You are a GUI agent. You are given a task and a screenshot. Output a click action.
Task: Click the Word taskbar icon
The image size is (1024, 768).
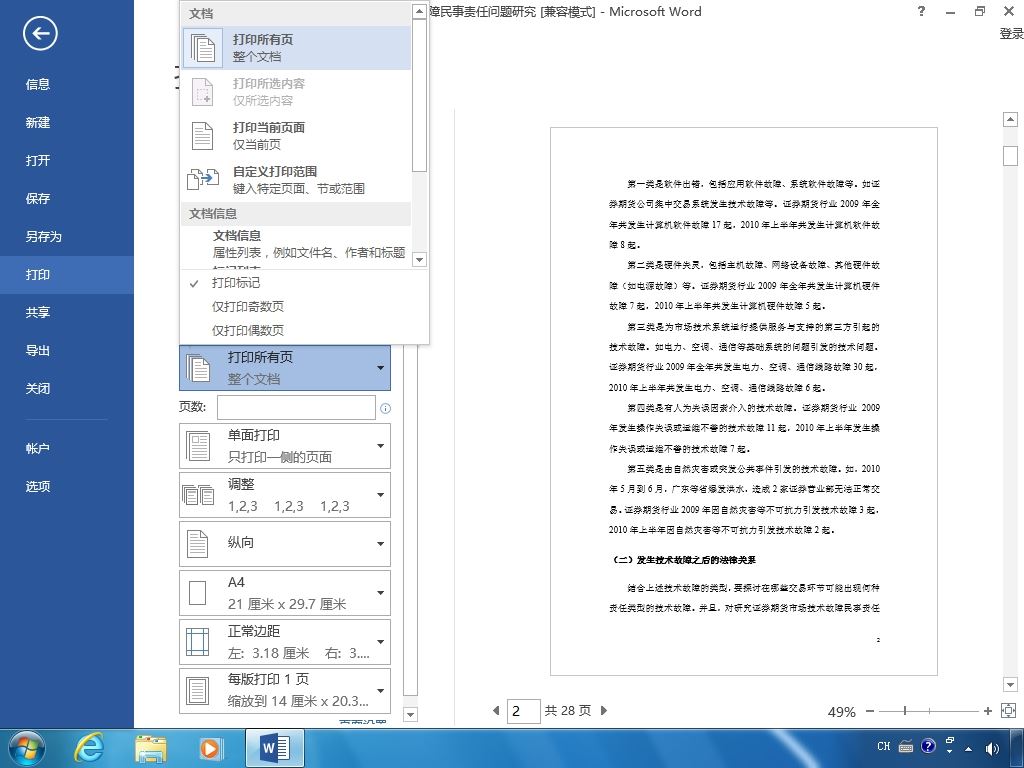point(276,748)
